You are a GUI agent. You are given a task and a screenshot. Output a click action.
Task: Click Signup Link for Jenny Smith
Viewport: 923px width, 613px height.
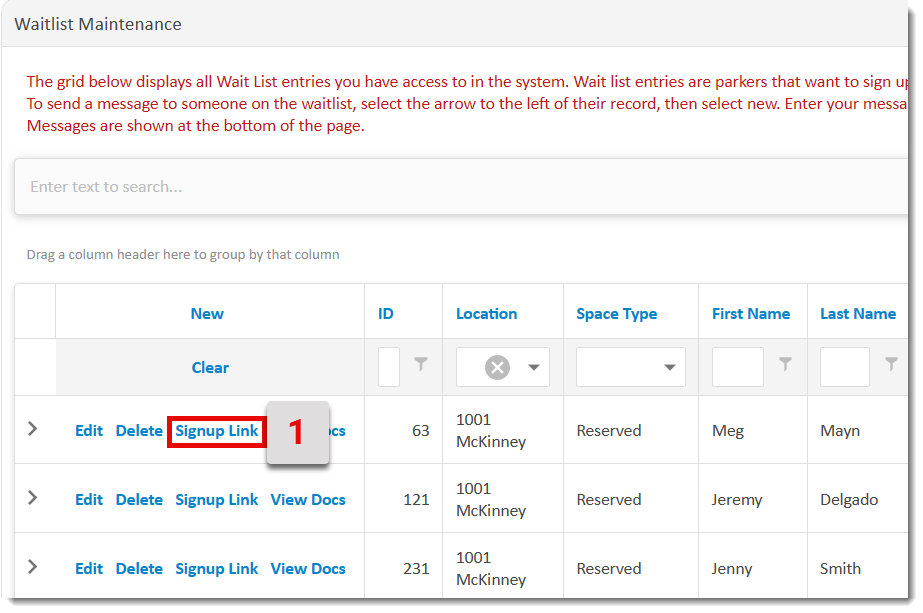point(216,568)
